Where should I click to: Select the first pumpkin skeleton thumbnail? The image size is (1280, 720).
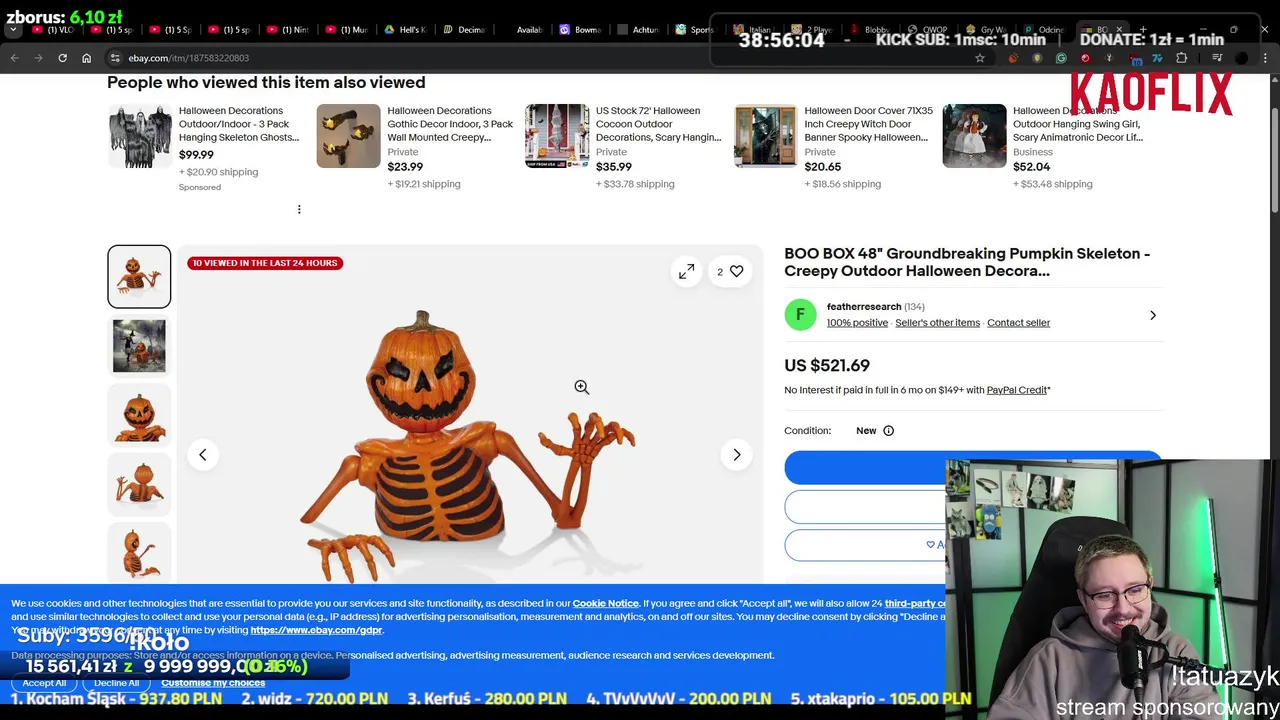tap(139, 276)
